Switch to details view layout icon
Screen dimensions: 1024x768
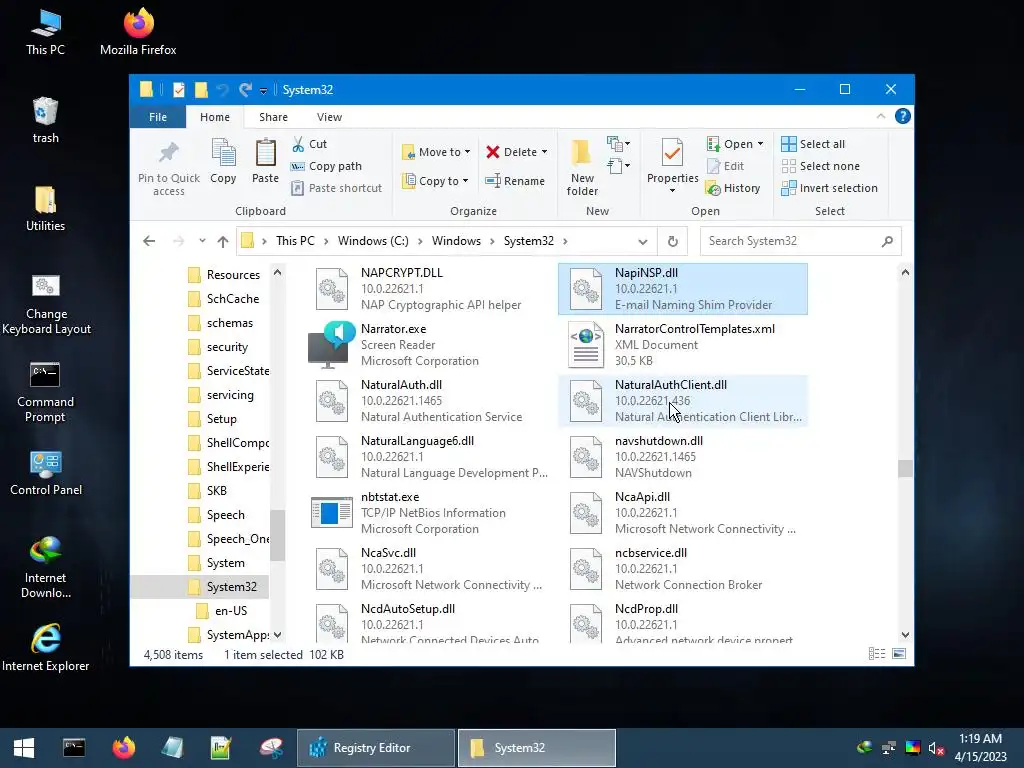(x=876, y=654)
